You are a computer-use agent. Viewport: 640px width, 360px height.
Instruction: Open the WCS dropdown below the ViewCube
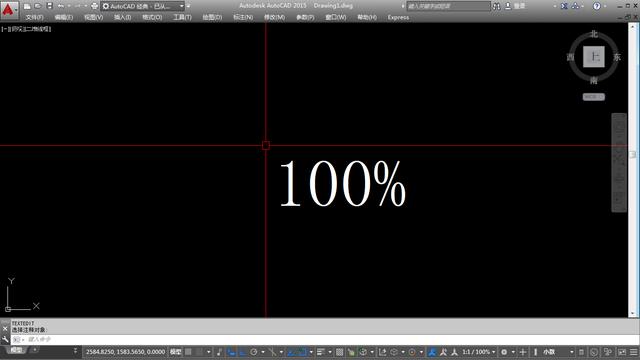[x=594, y=97]
